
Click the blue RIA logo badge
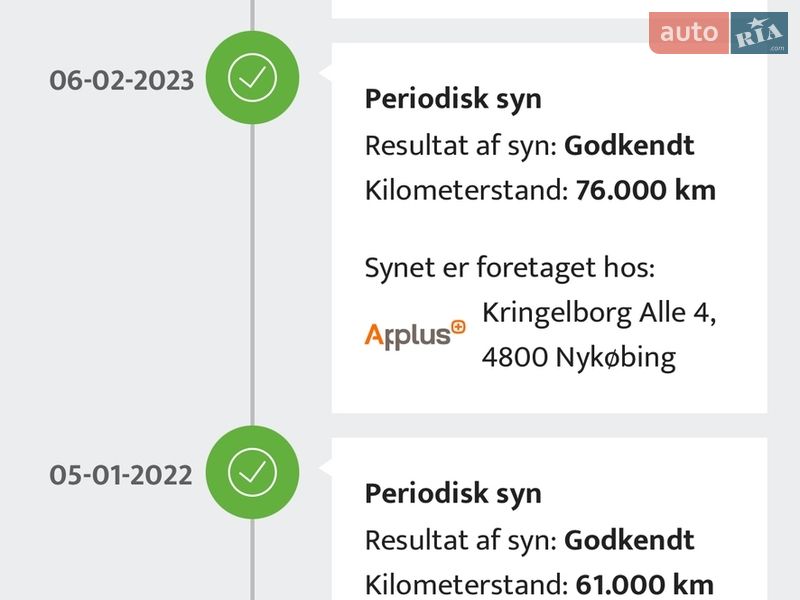[x=759, y=33]
